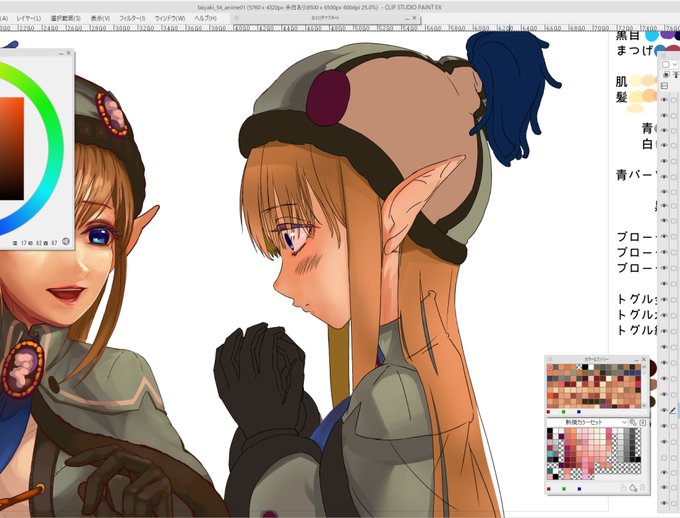Open the ウィンドウ(W) menu
The image size is (680, 518).
tap(170, 18)
